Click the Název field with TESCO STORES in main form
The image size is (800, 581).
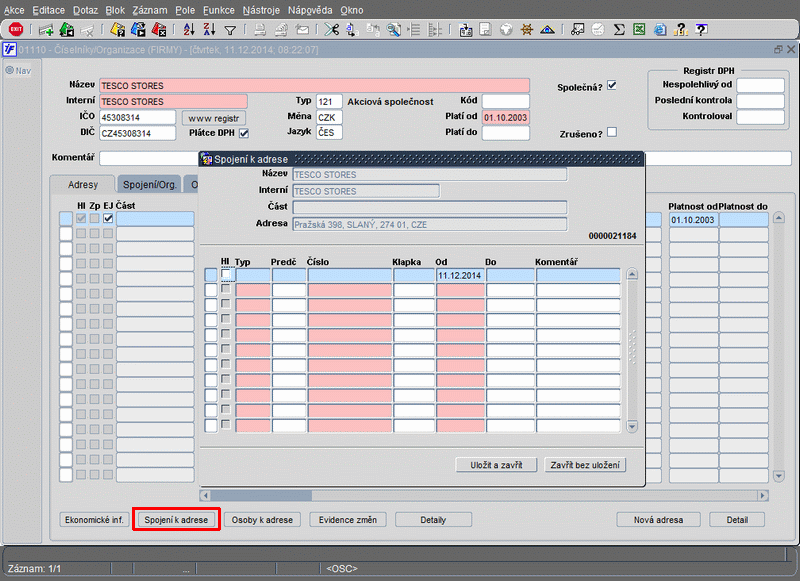click(x=314, y=86)
